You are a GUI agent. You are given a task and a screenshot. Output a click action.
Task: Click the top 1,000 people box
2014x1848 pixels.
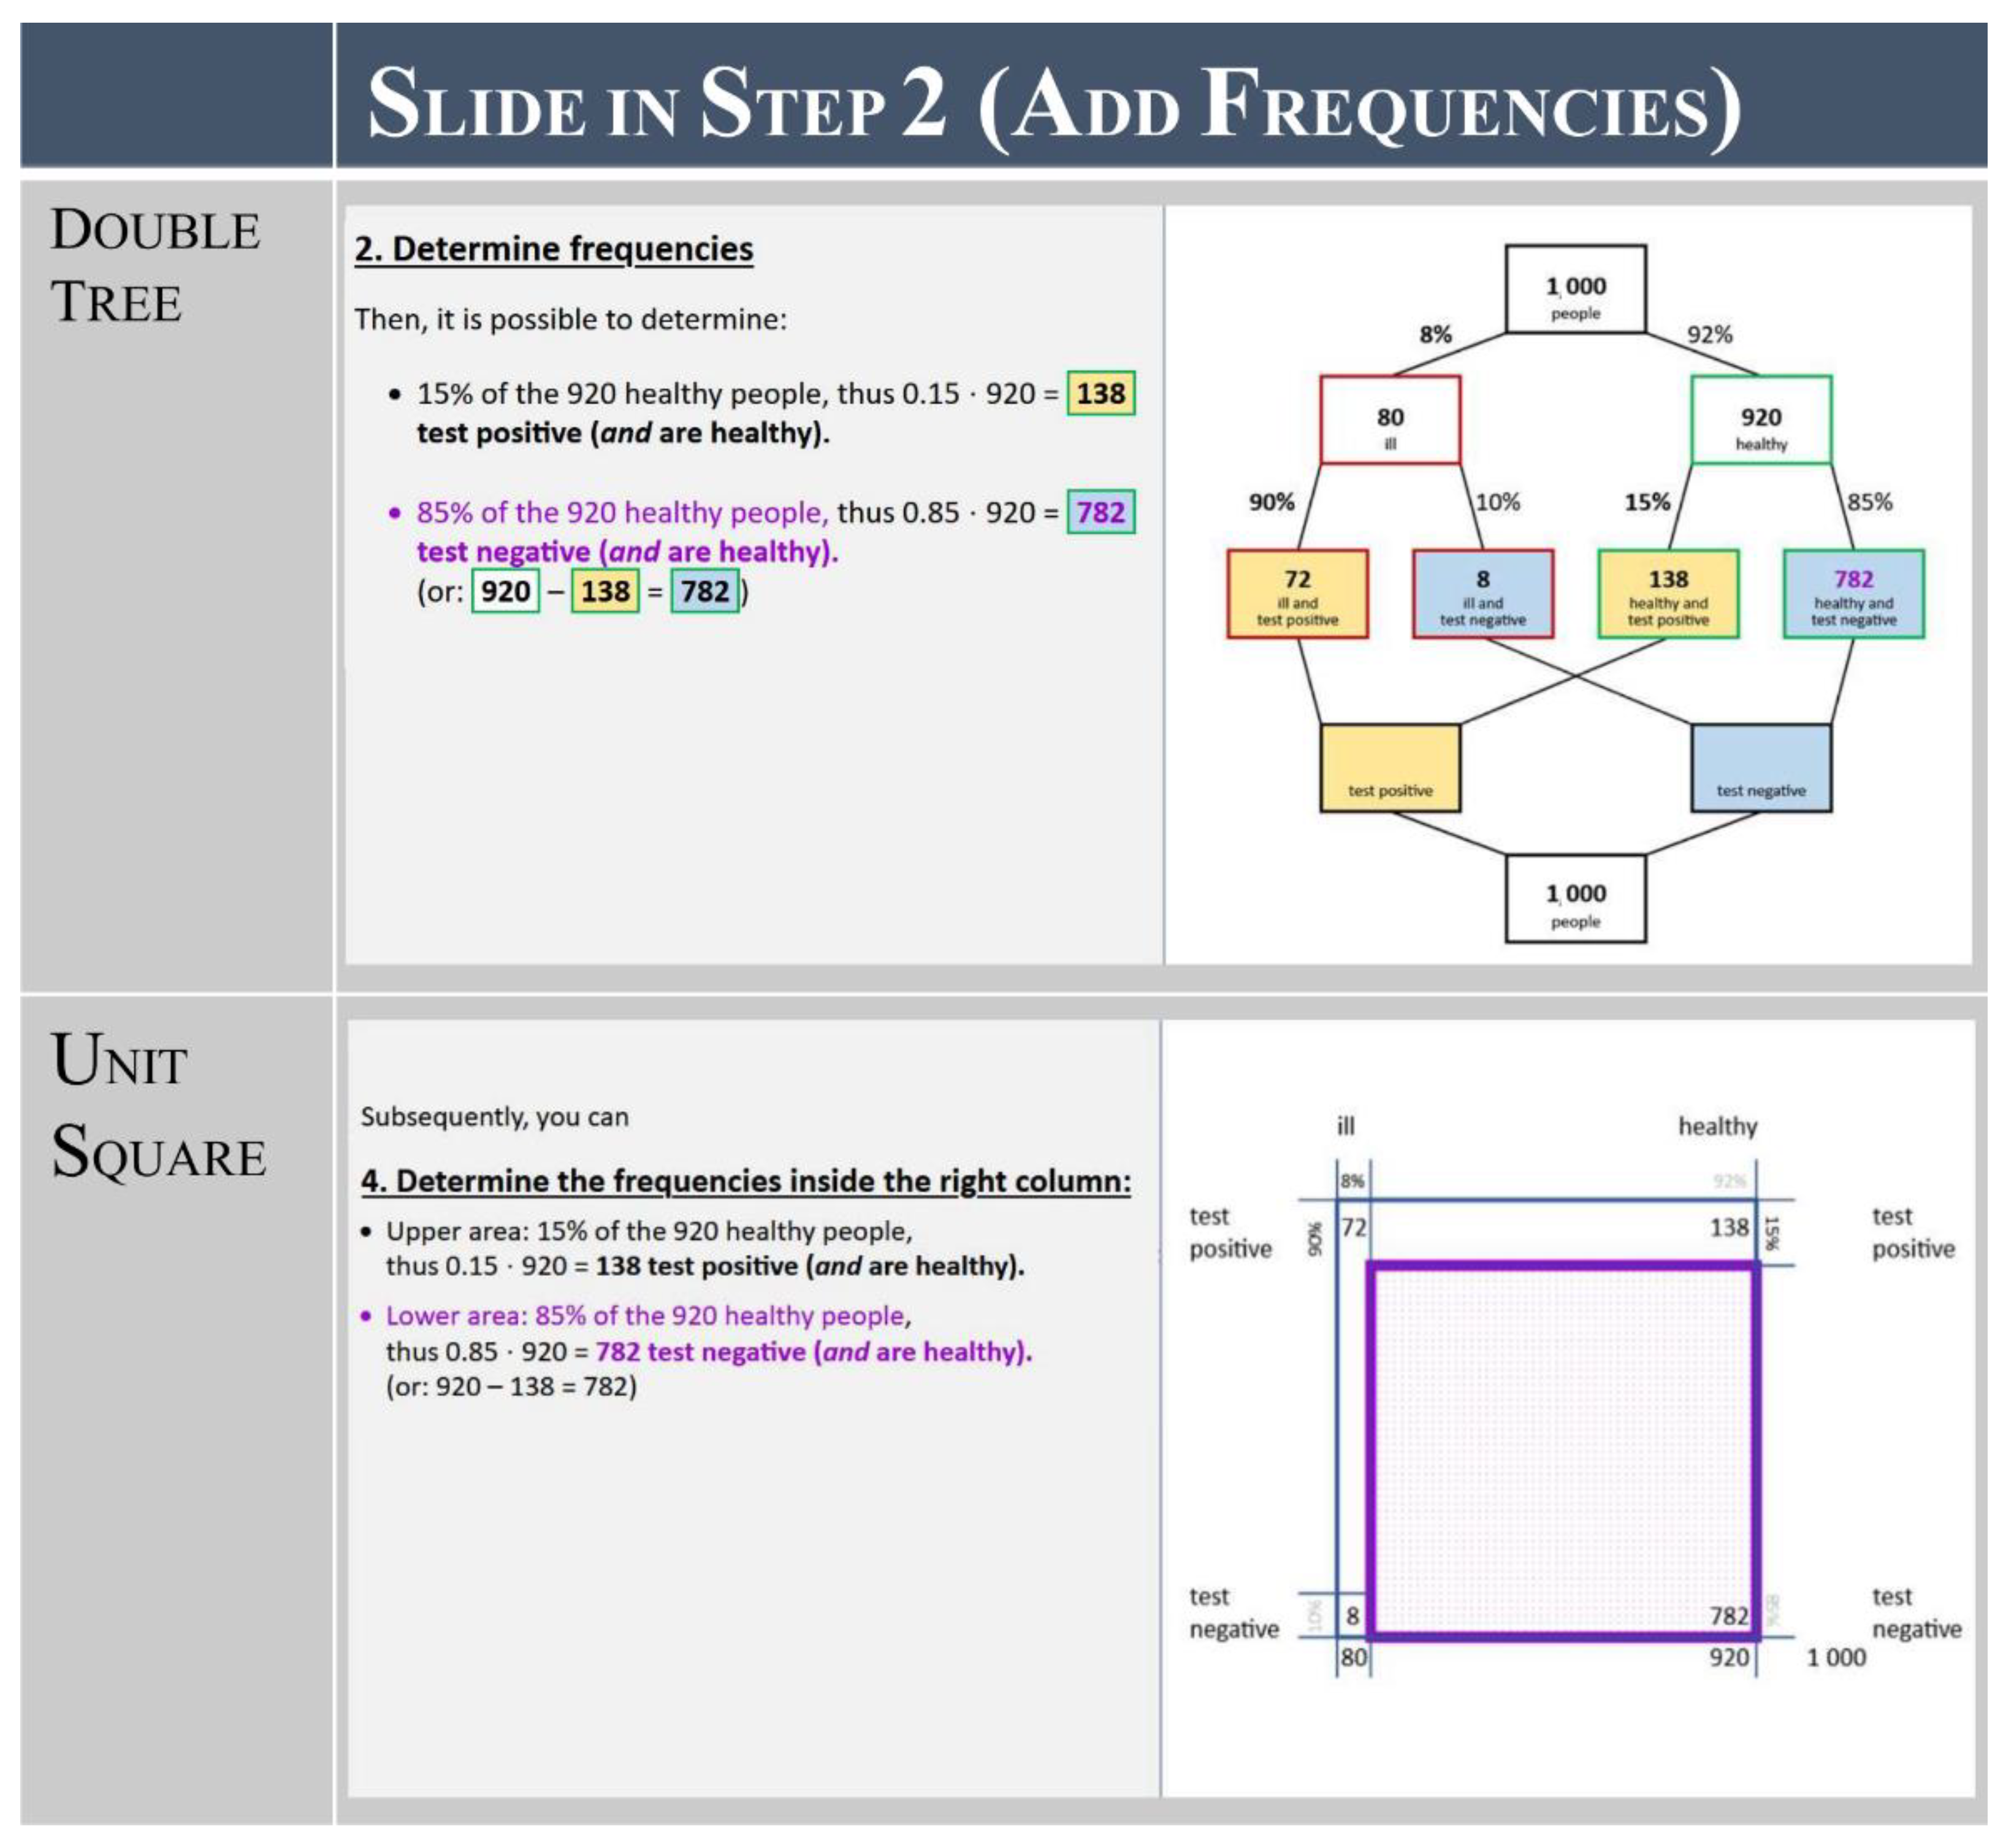pos(1575,289)
